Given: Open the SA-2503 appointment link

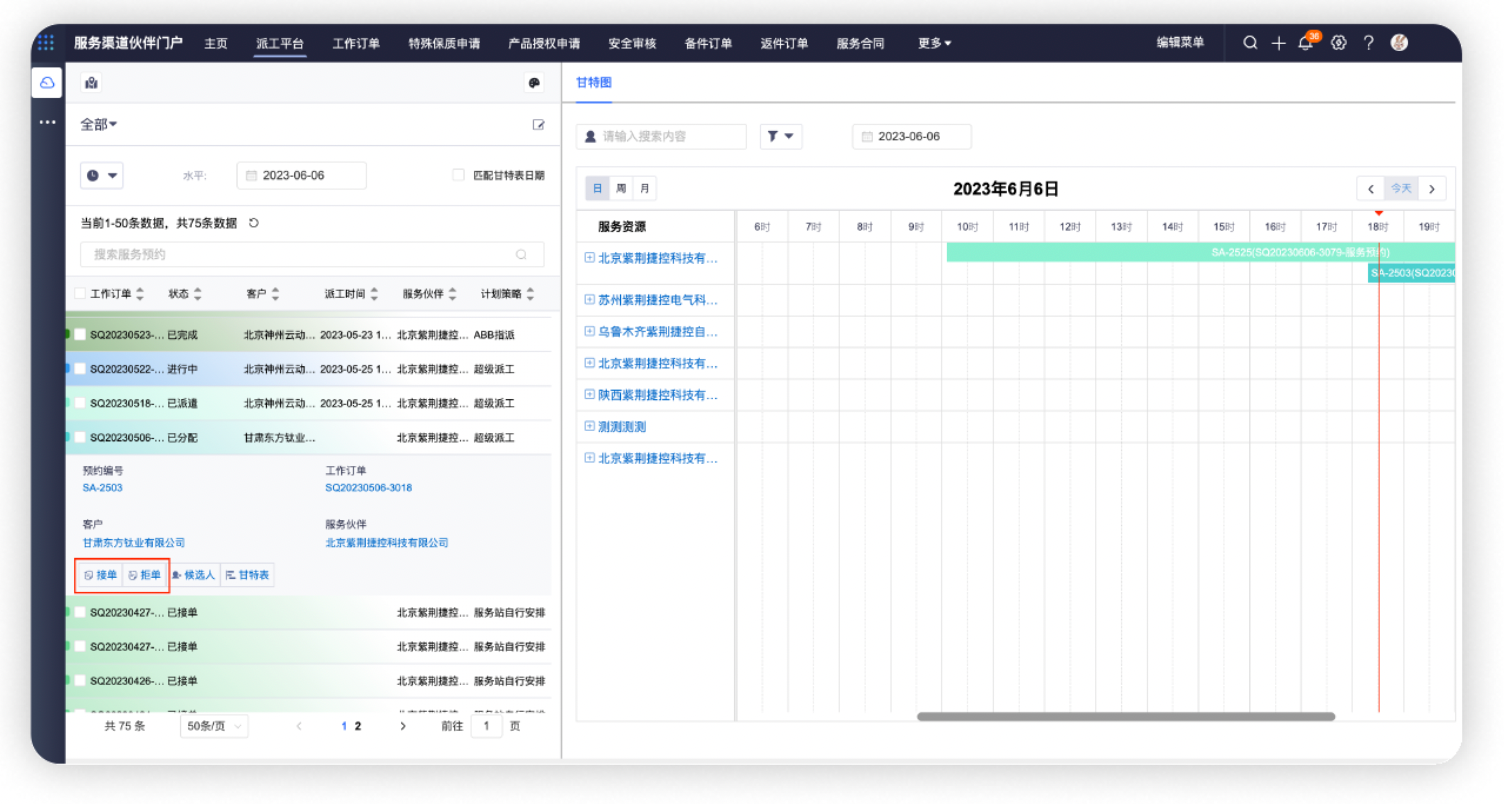Looking at the screenshot, I should [103, 488].
